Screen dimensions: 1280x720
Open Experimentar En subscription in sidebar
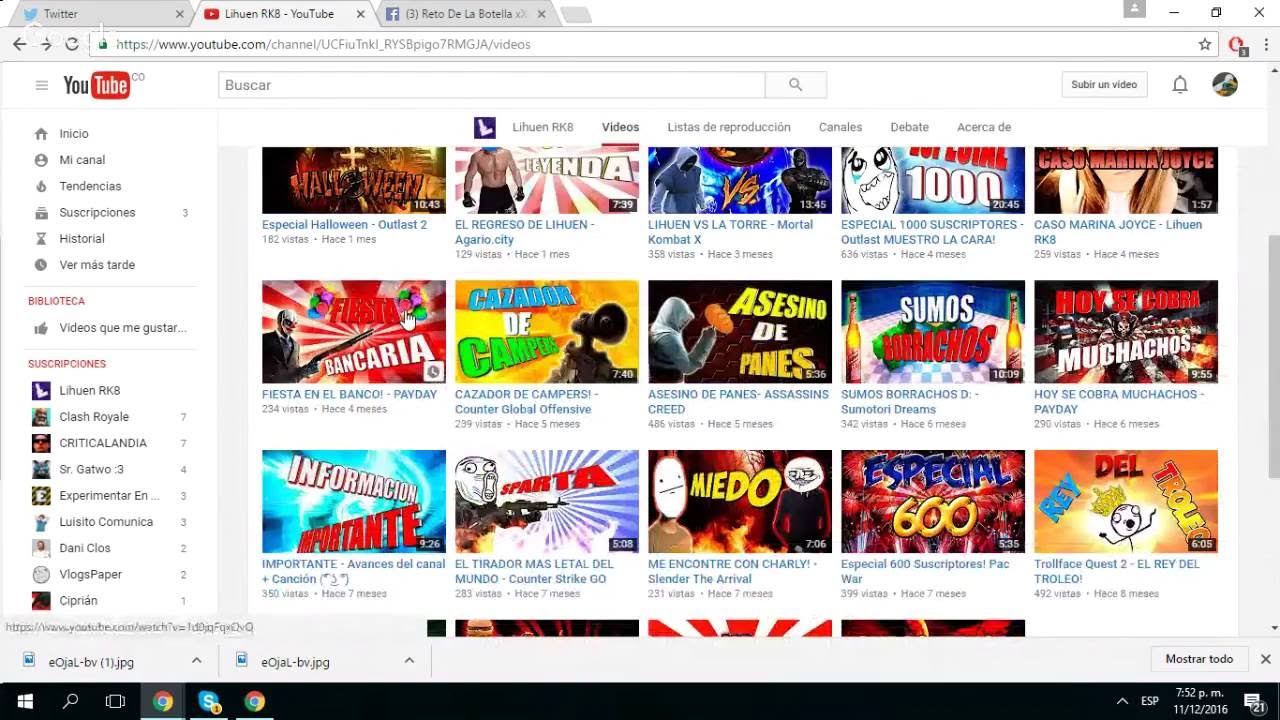pyautogui.click(x=109, y=496)
